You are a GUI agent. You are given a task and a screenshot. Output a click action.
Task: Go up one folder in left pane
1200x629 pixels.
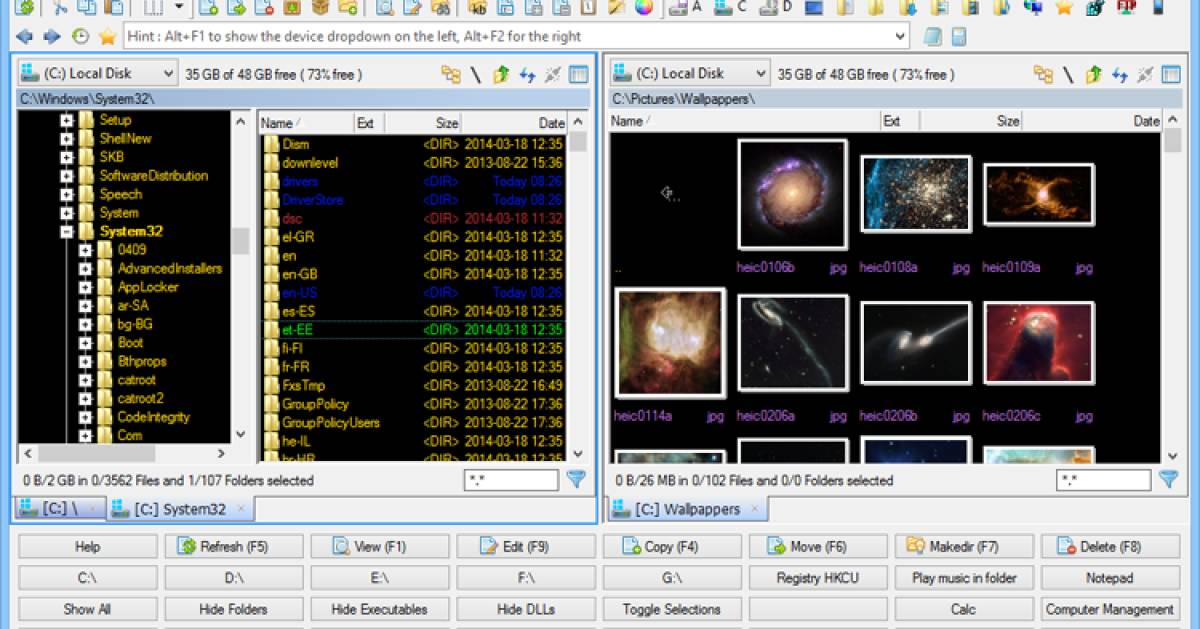[x=501, y=74]
